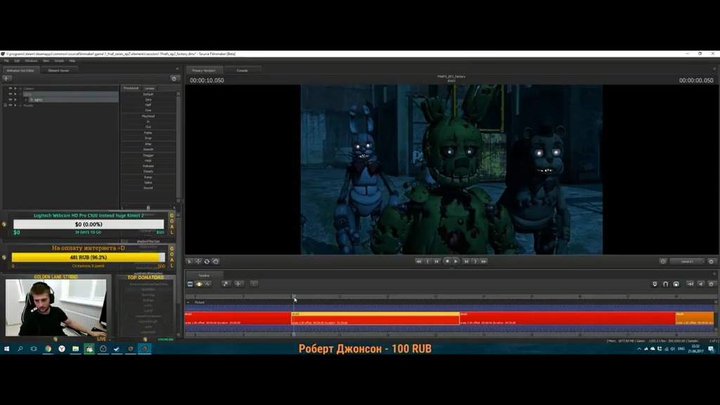Expand the bottom locked tree row
The image size is (720, 405).
20,105
